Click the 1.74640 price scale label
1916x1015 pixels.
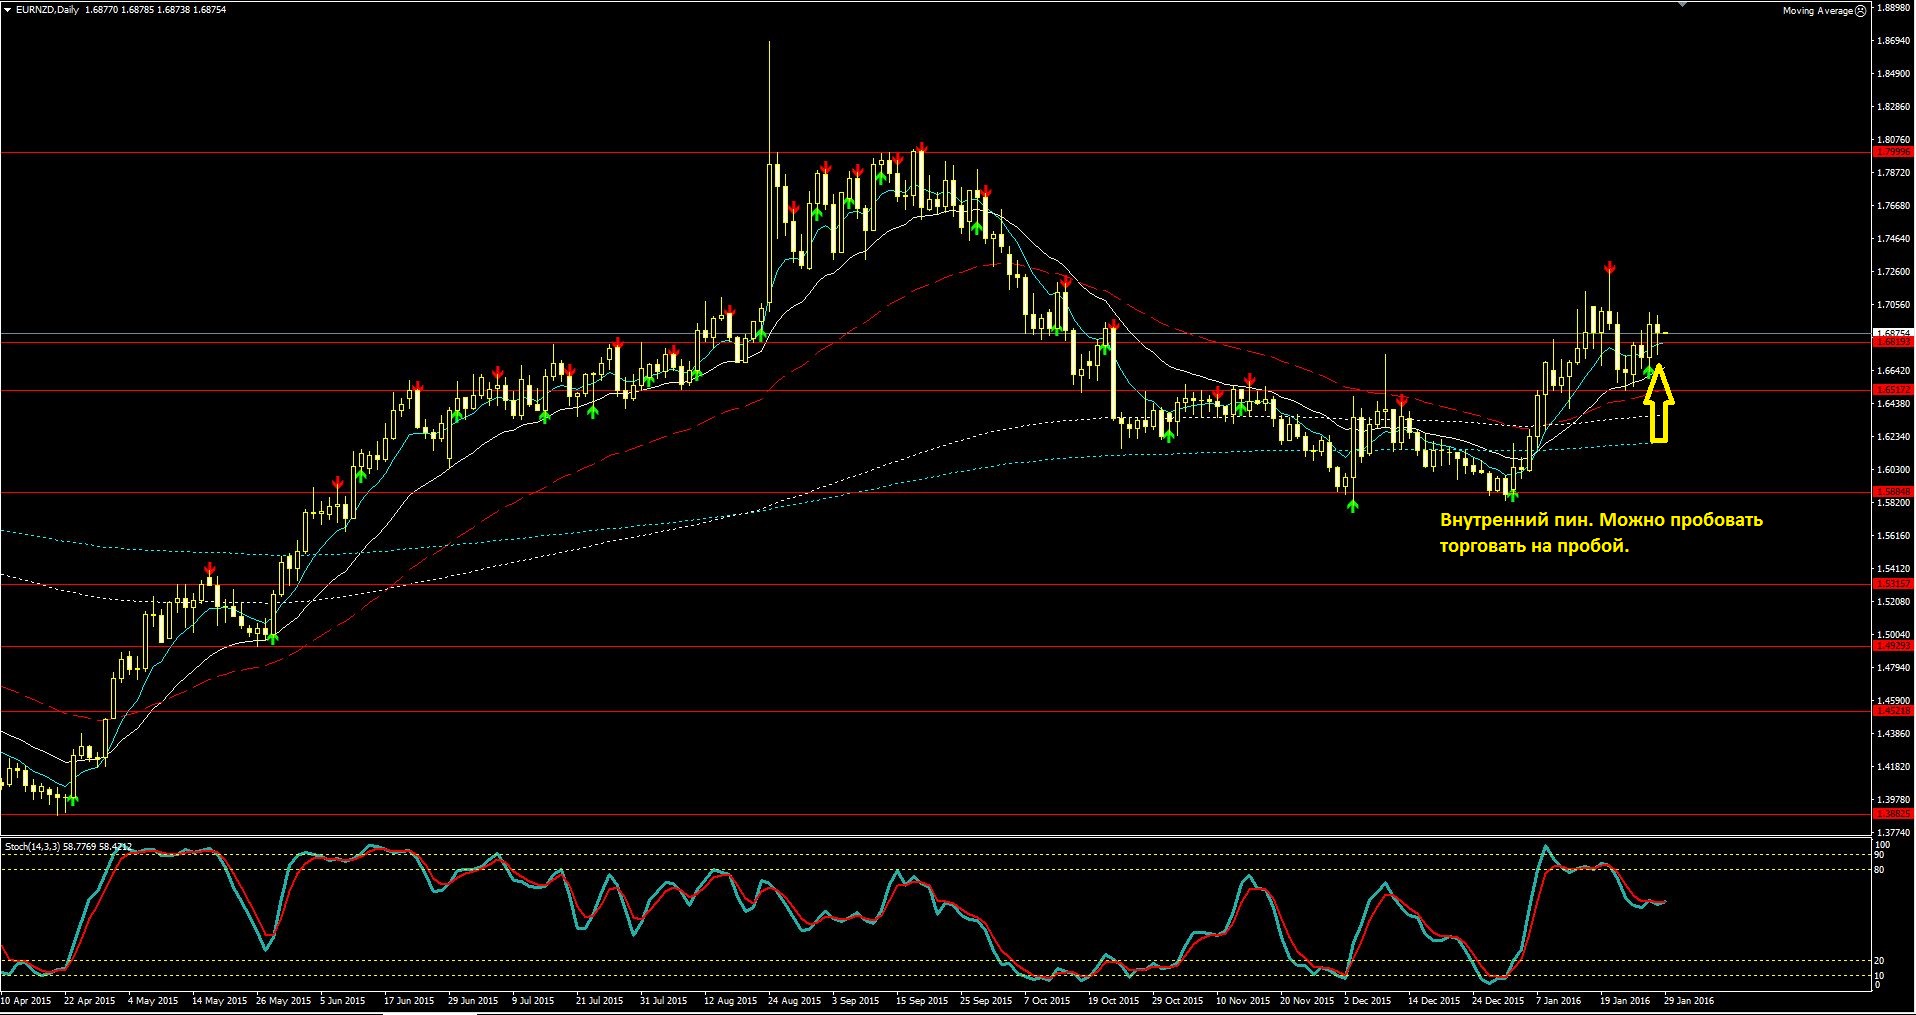coord(1895,239)
